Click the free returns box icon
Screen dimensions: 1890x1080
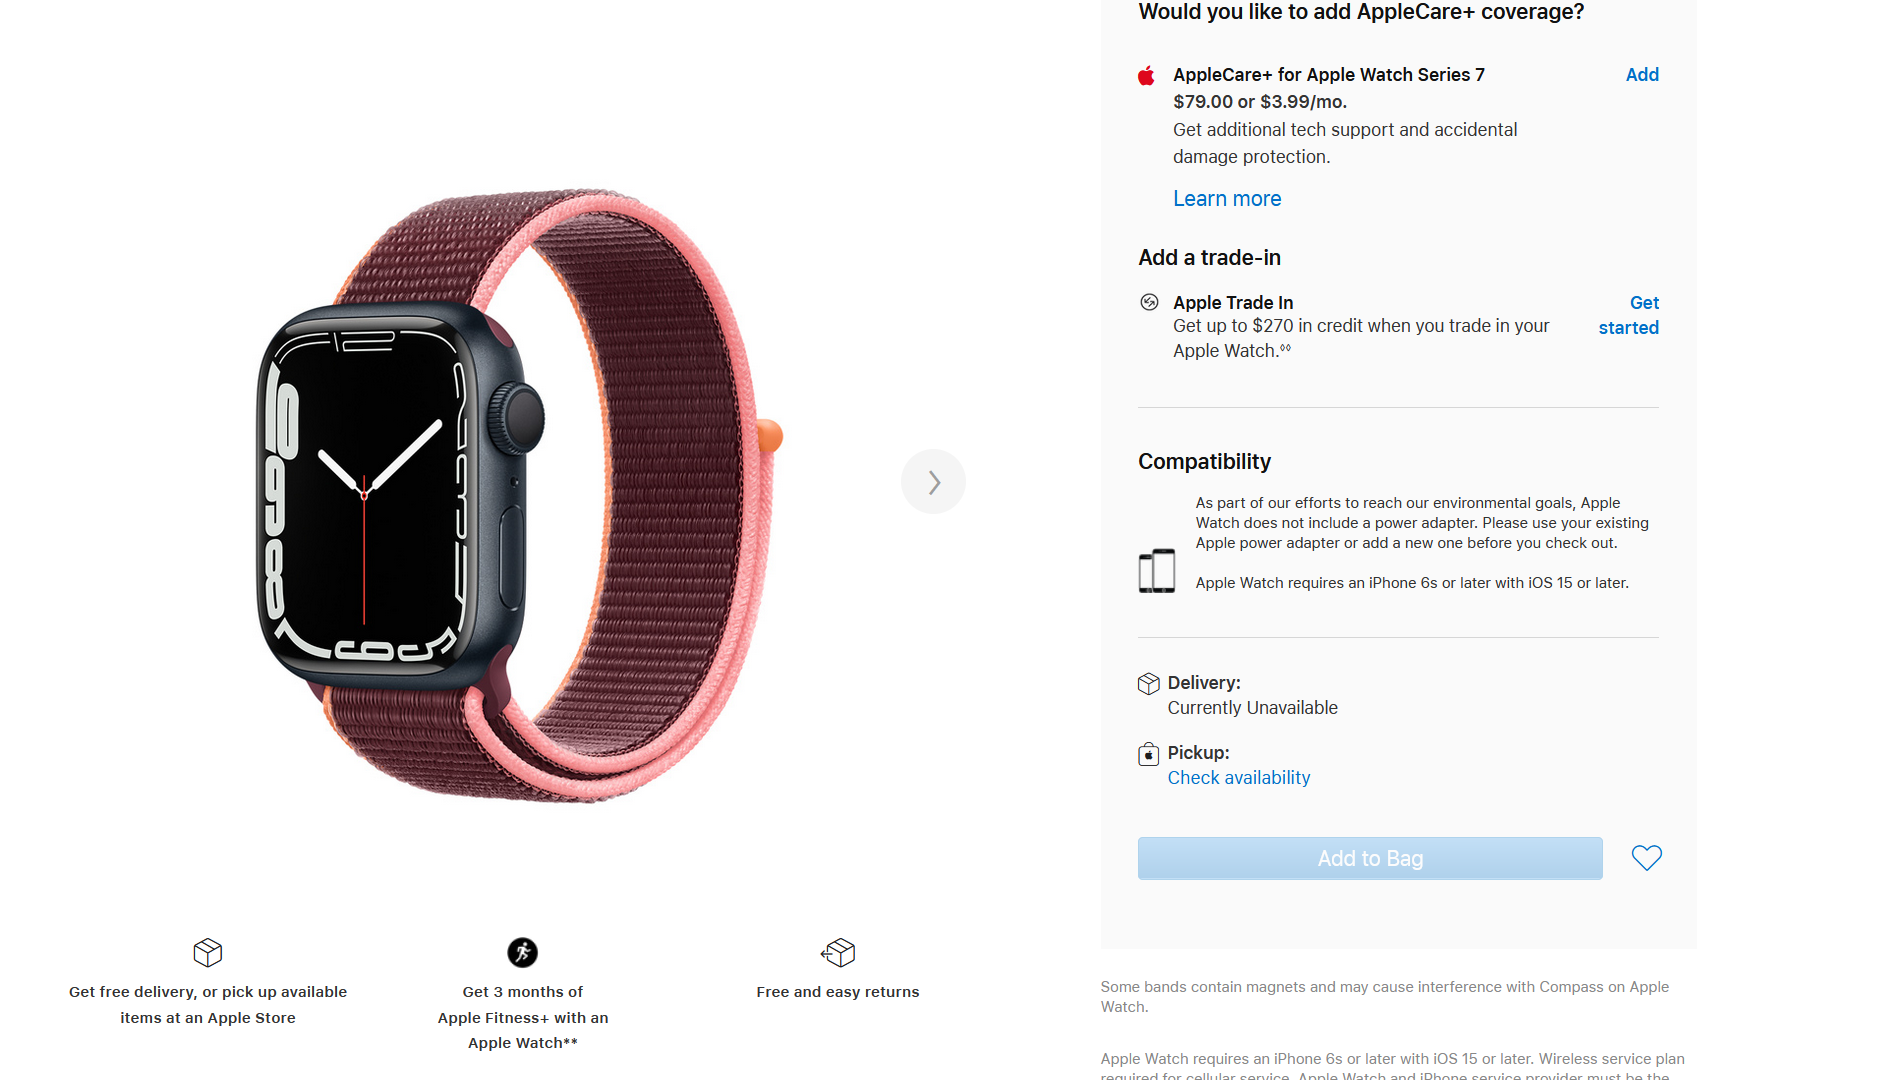click(838, 952)
